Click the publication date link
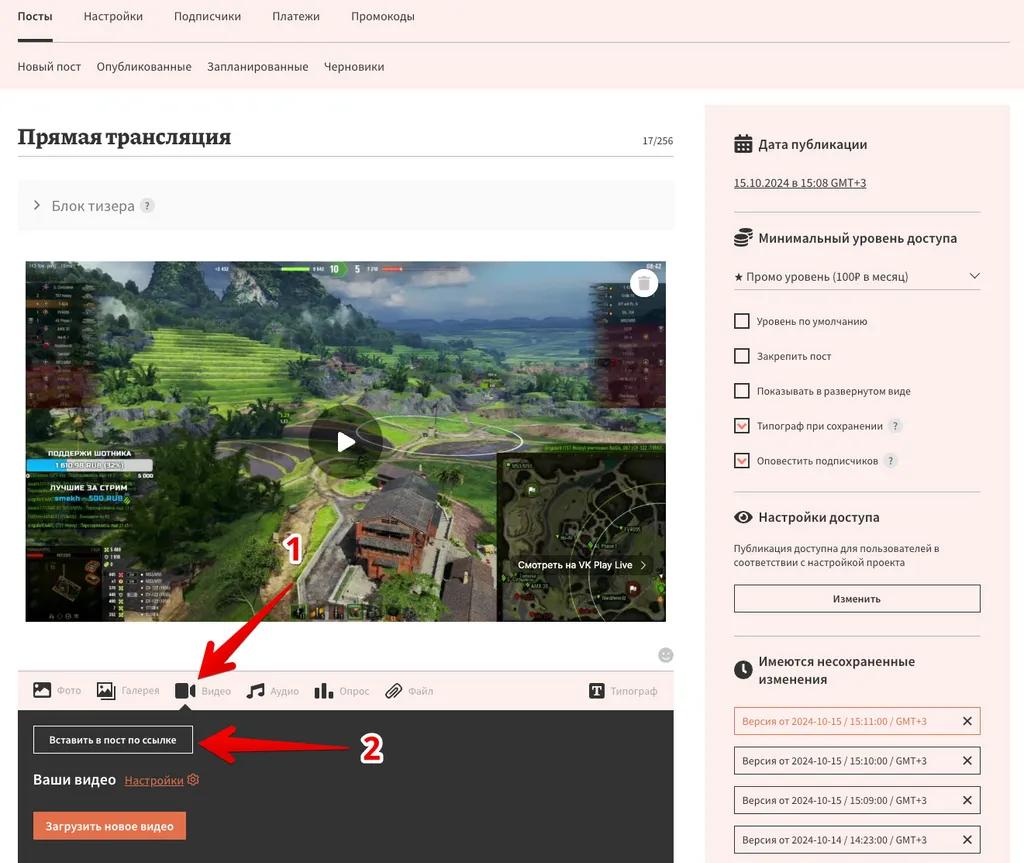 click(x=799, y=183)
